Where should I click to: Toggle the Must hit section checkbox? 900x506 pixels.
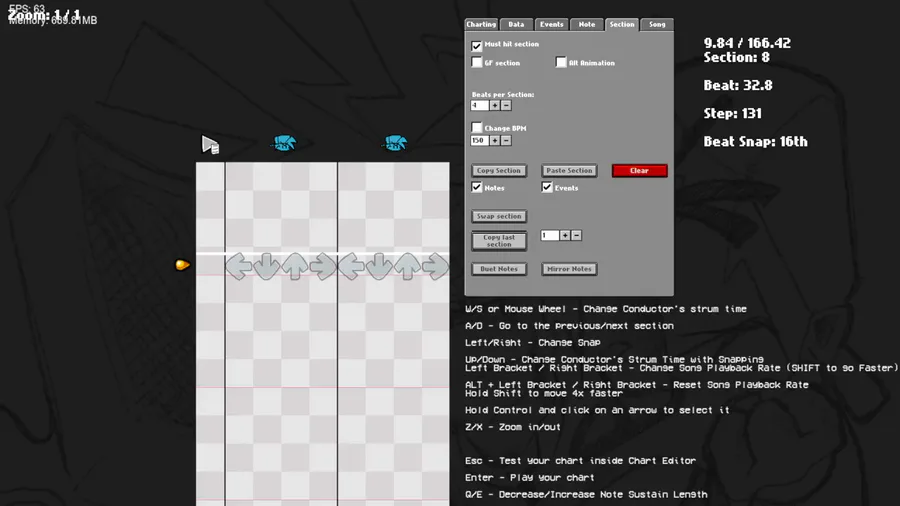click(476, 45)
